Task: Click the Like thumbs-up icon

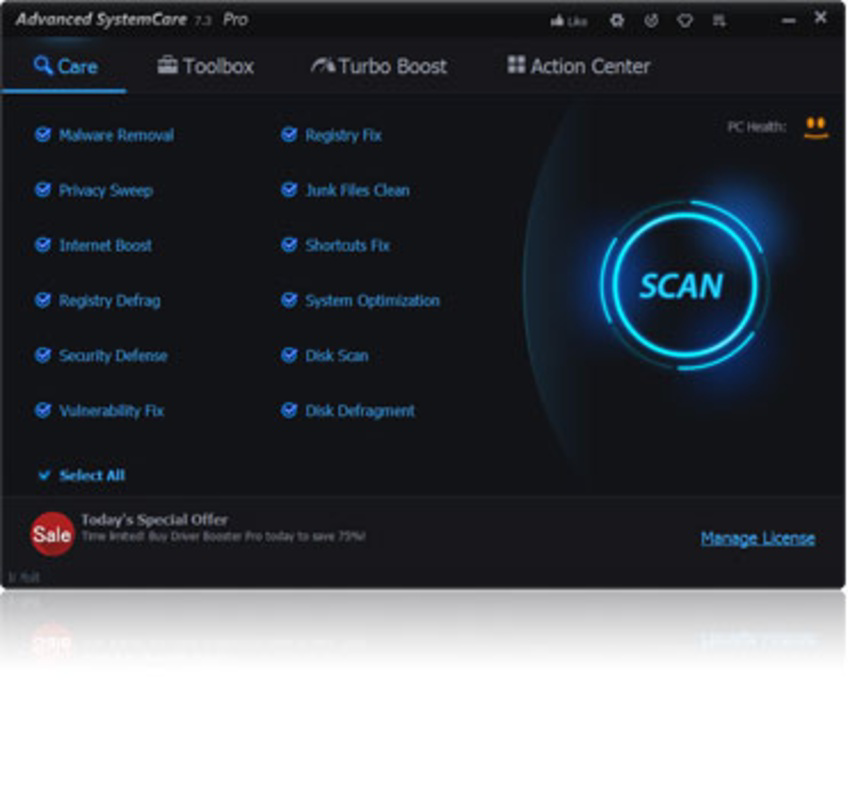Action: 557,21
